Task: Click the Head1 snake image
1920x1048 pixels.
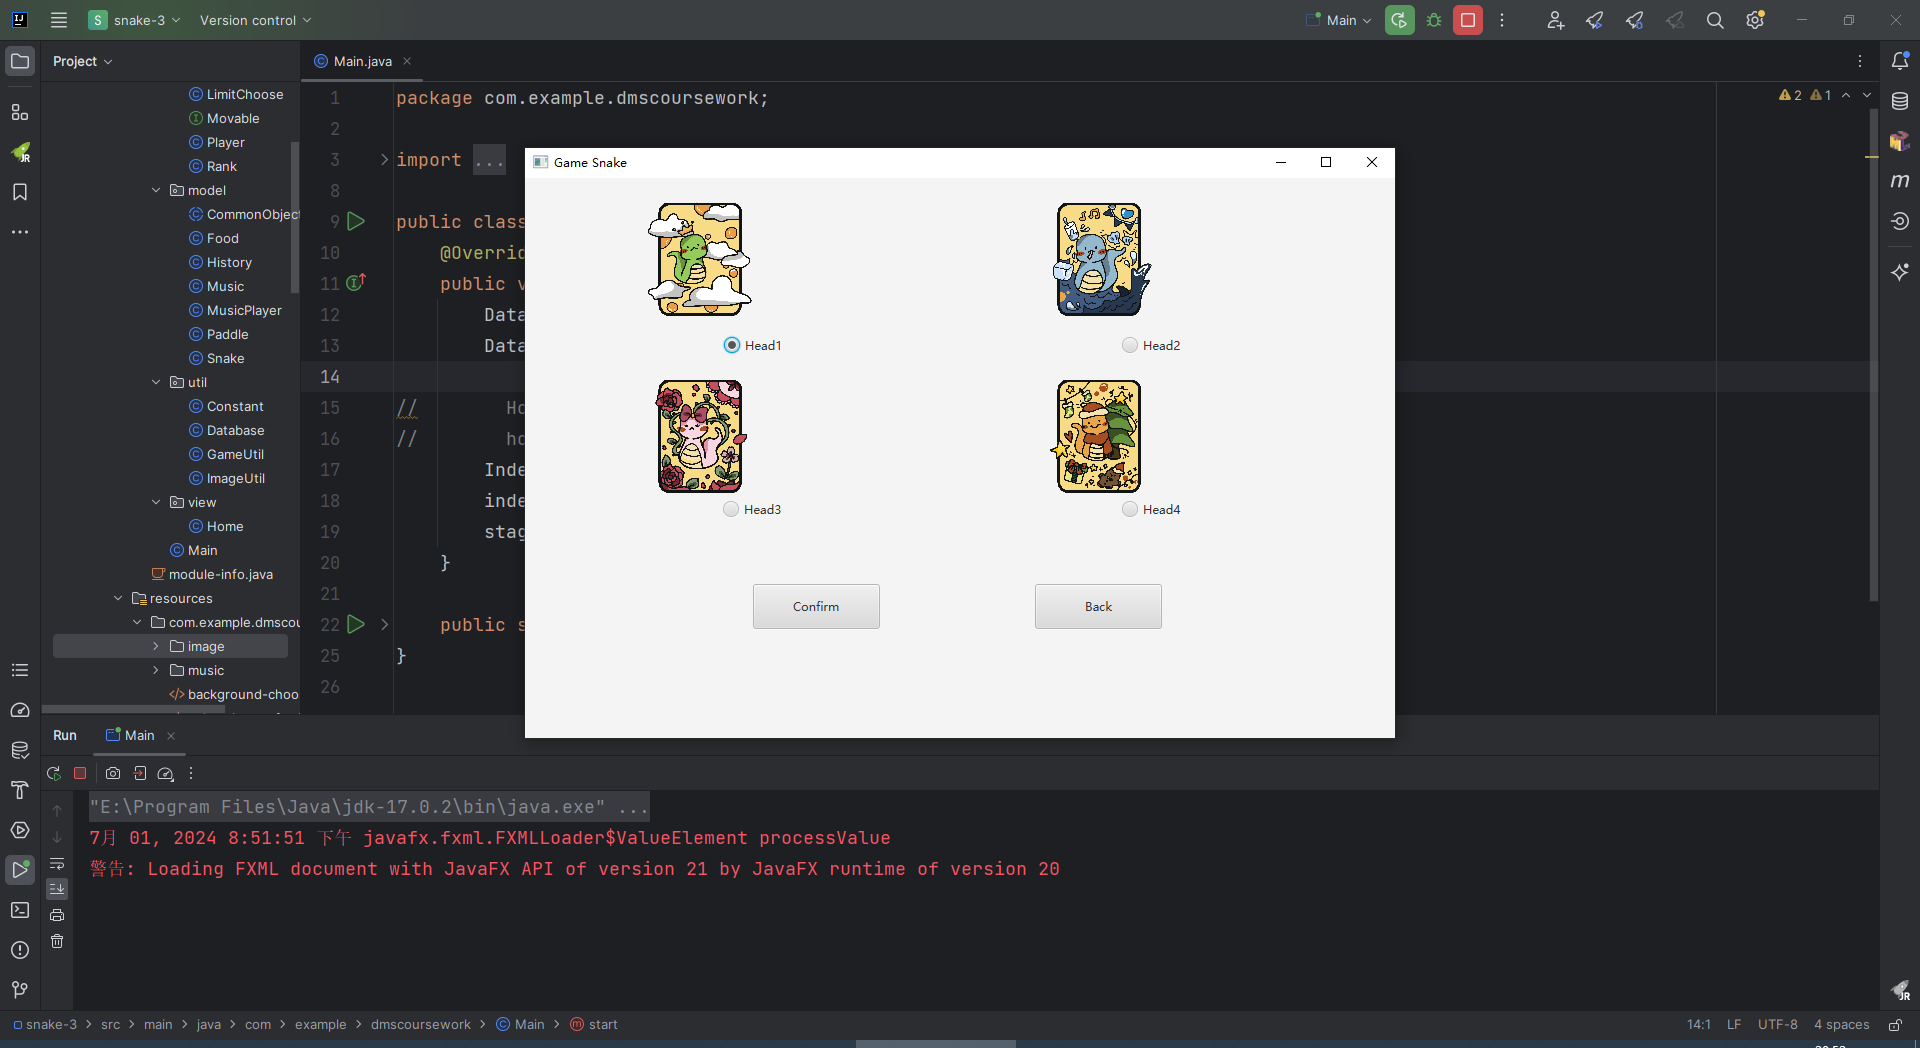Action: coord(700,259)
